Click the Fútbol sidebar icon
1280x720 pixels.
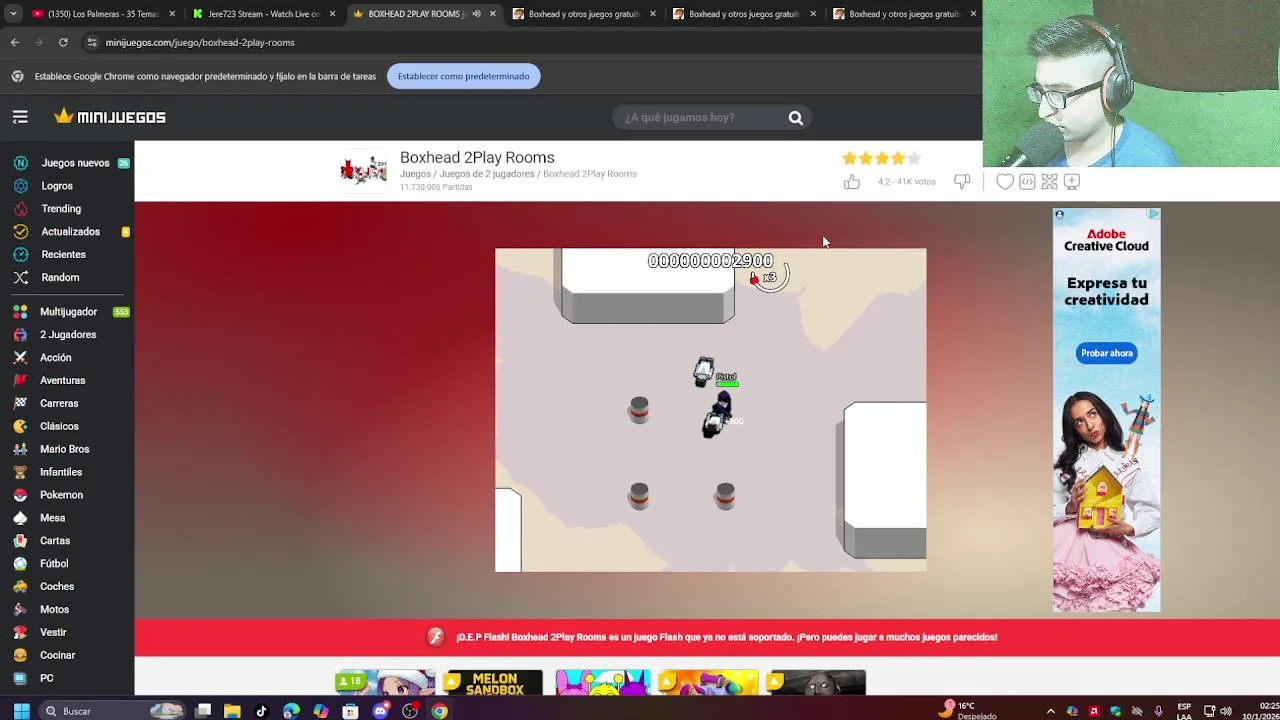(x=20, y=564)
